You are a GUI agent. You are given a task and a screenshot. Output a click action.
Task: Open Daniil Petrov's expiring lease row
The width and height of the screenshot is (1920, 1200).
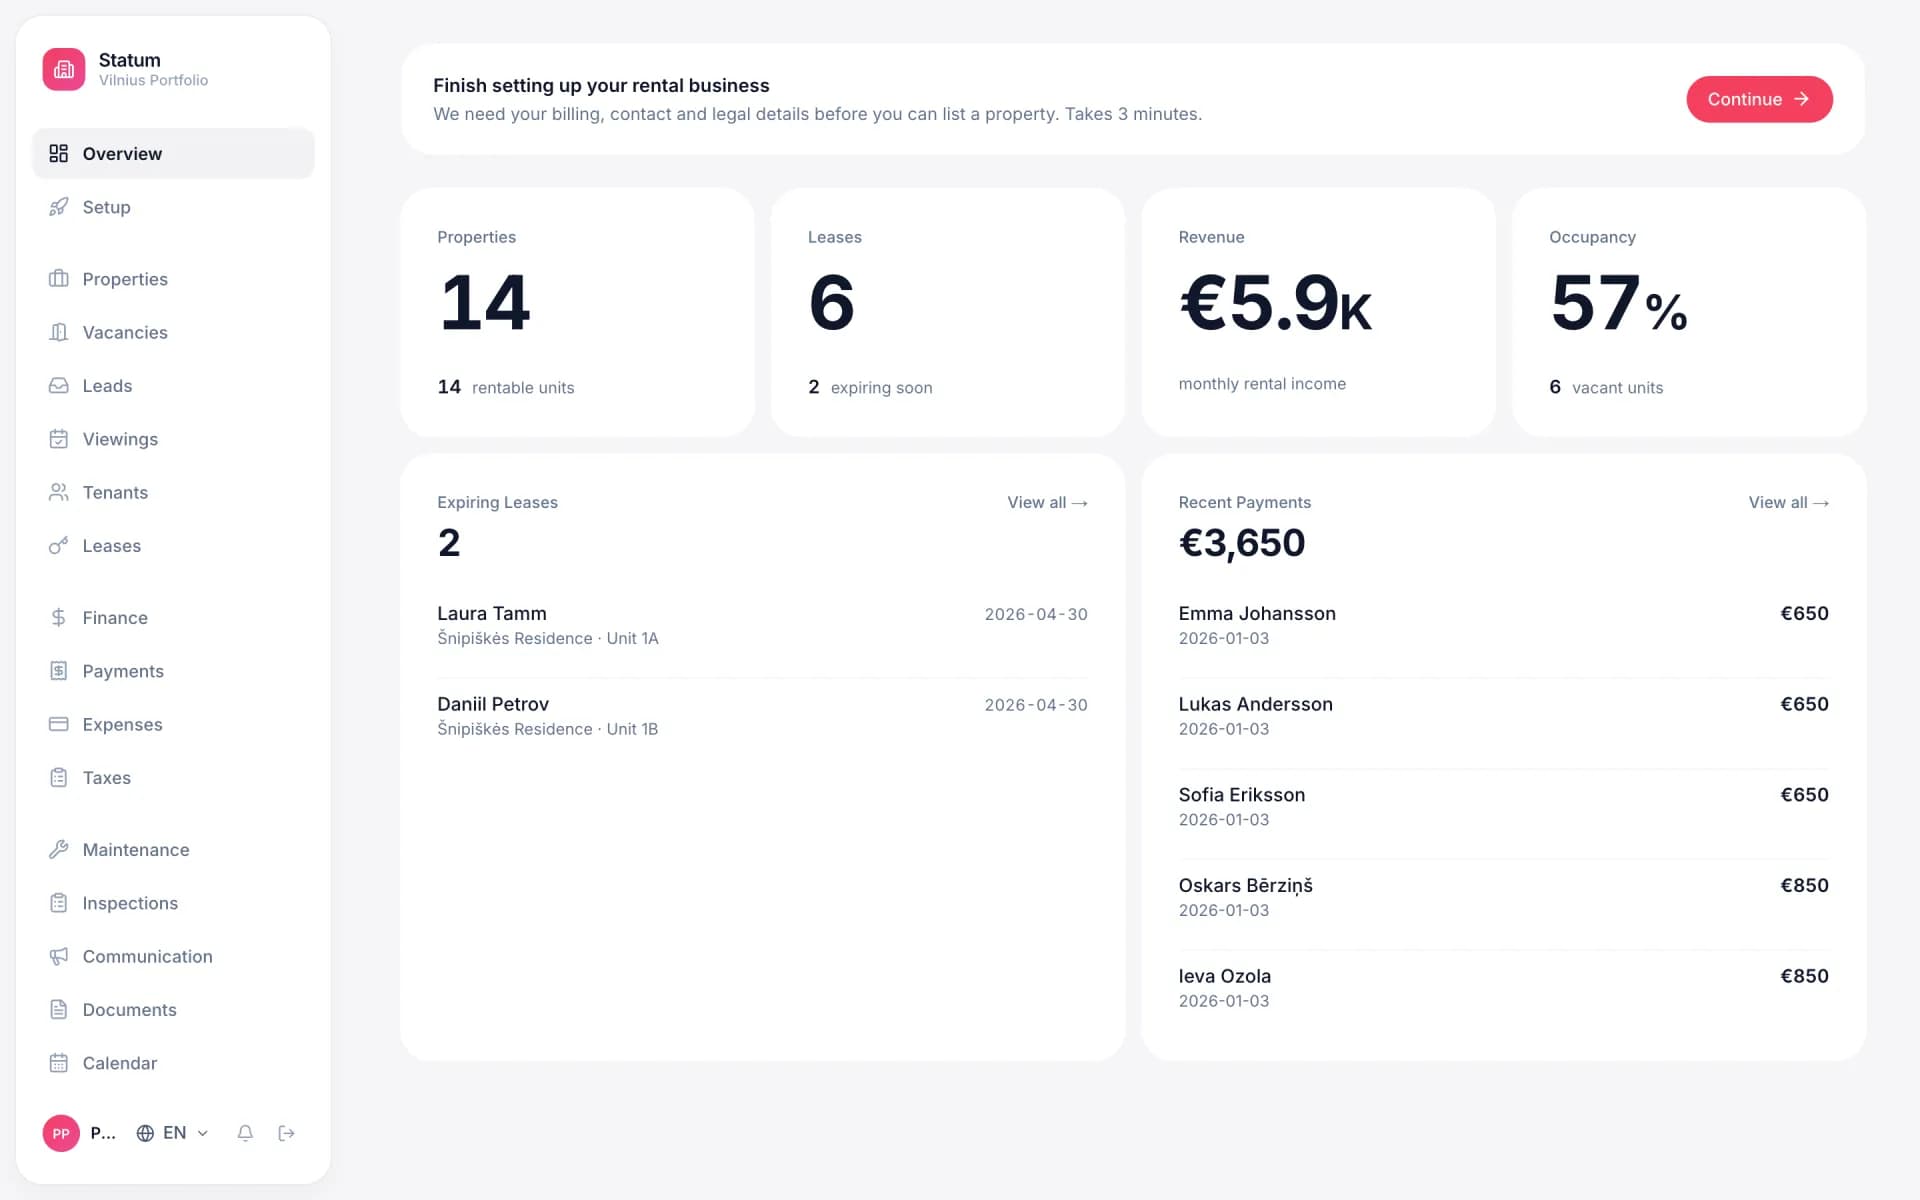[x=762, y=716]
